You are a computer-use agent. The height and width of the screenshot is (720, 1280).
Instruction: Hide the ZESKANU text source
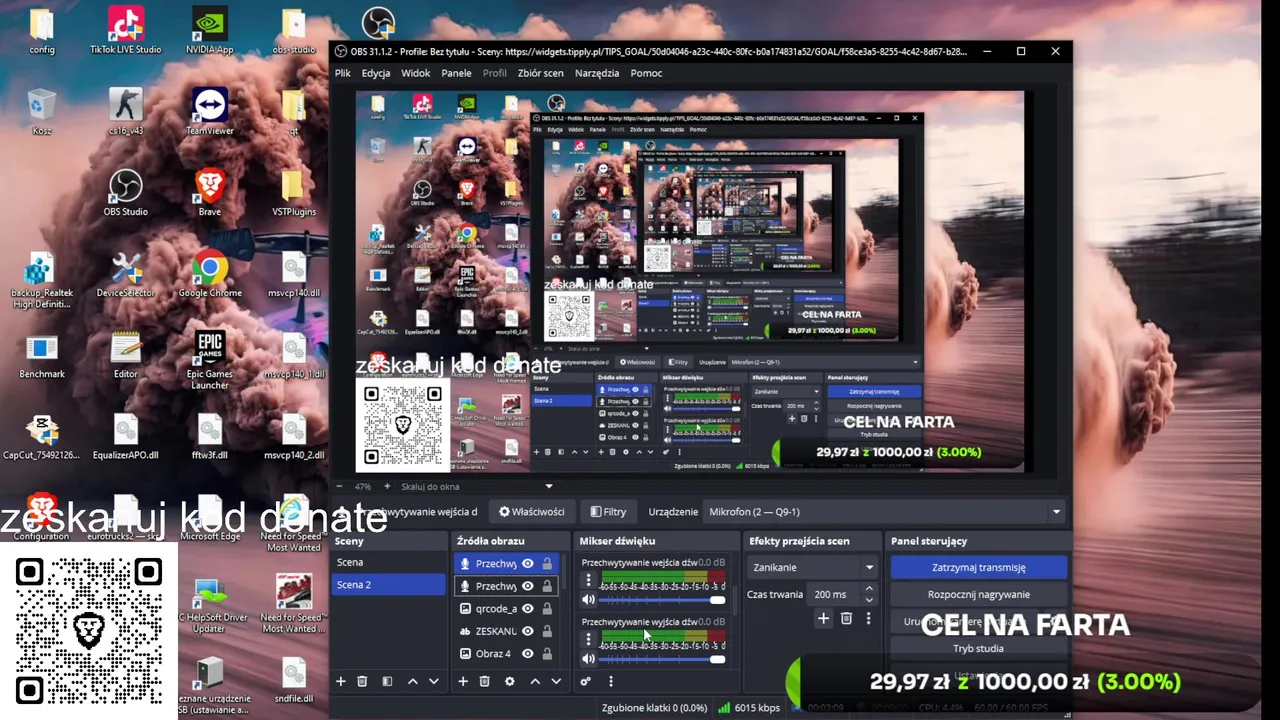527,631
